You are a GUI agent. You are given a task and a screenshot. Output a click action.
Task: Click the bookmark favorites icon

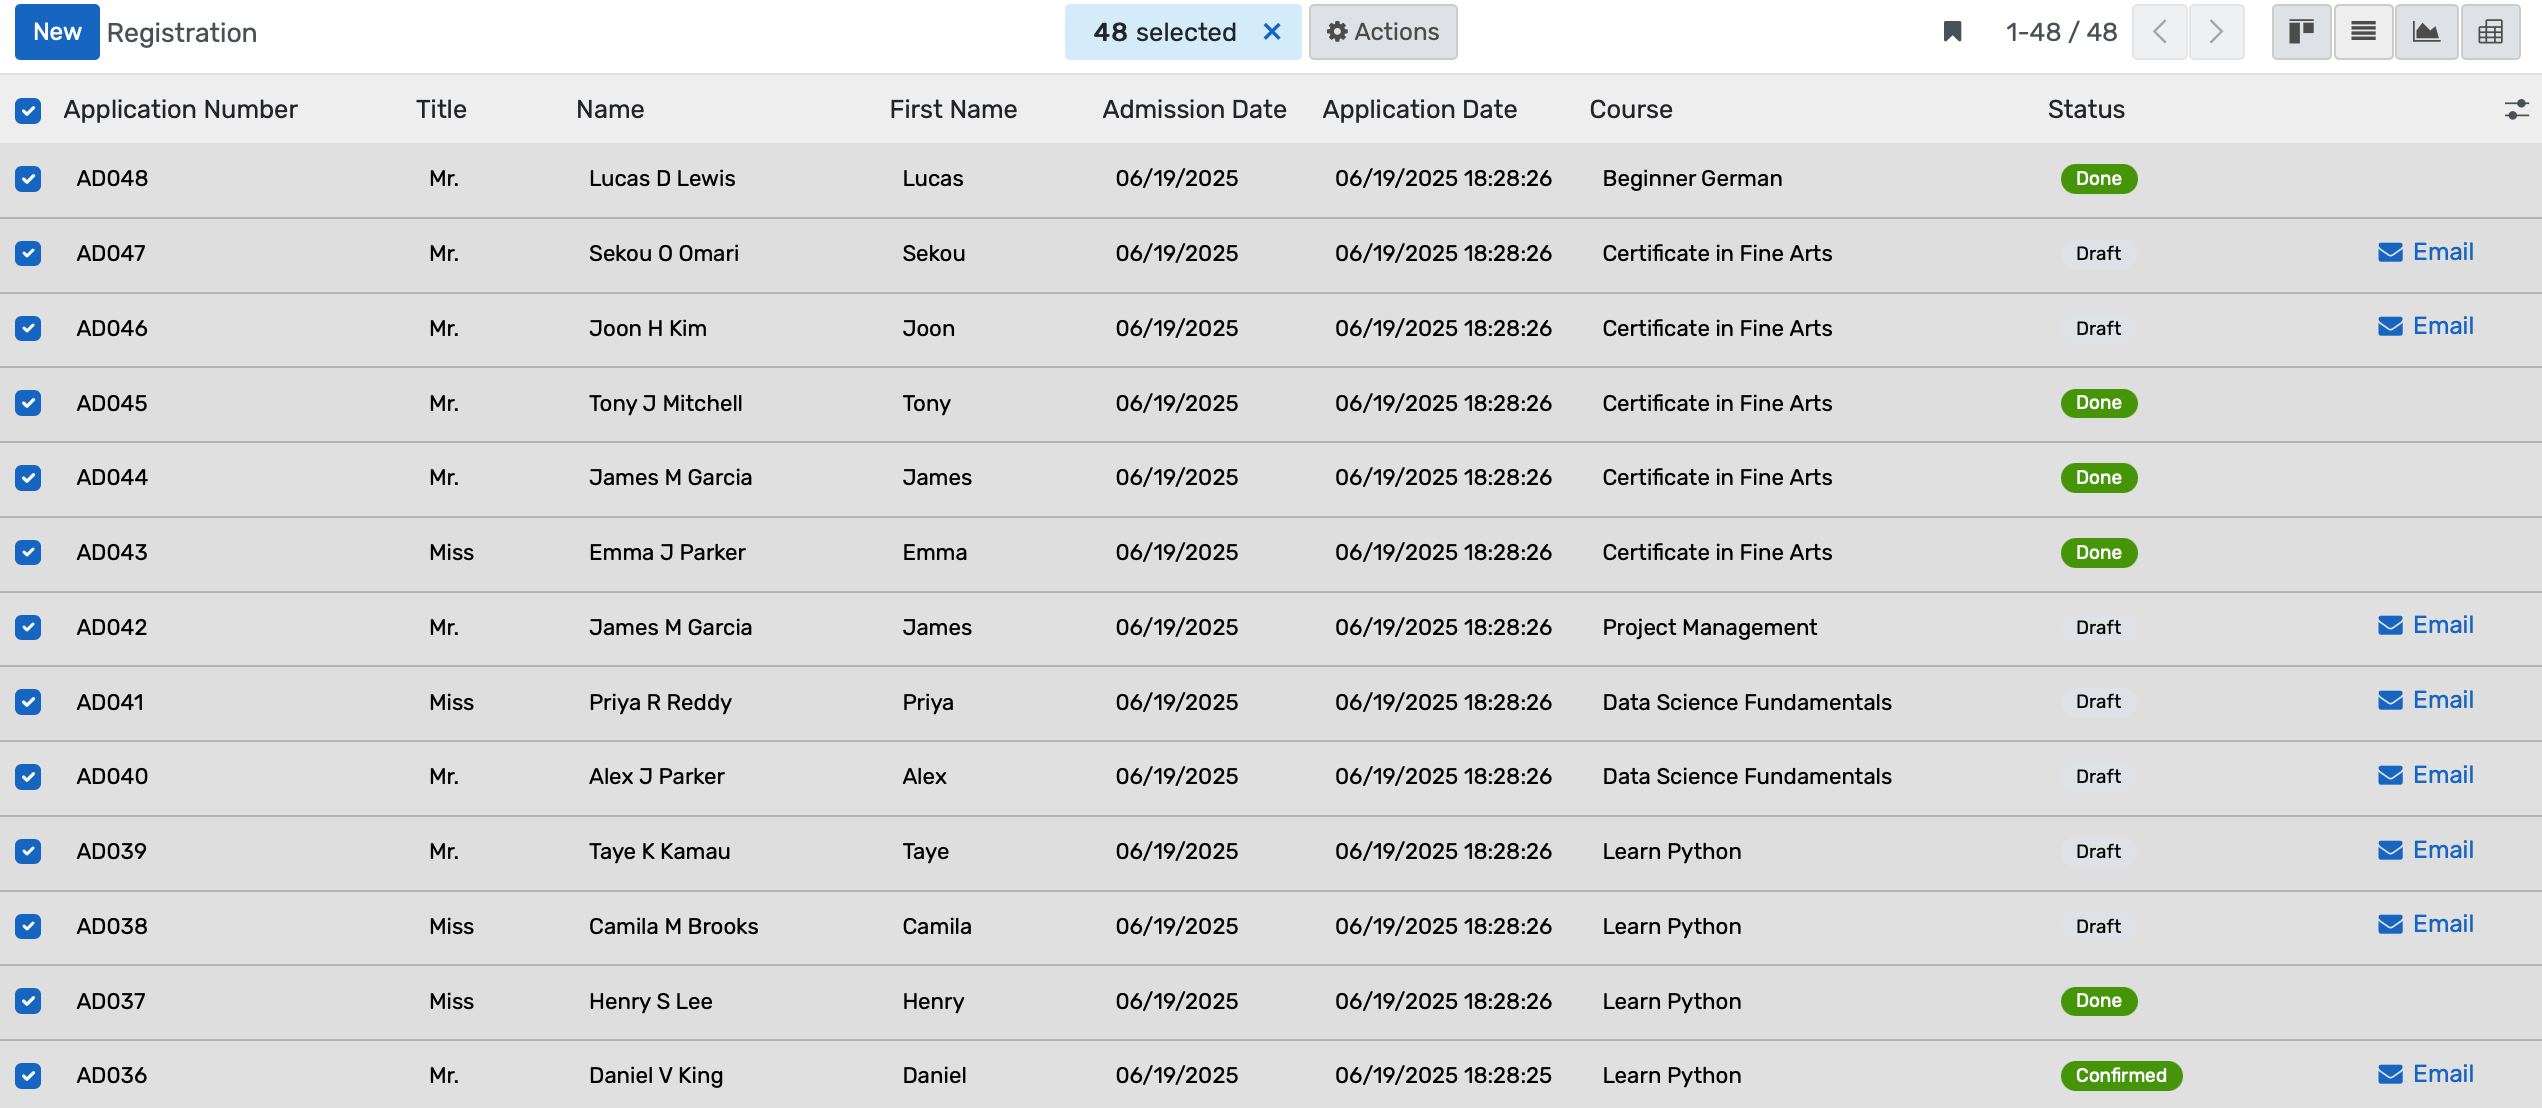coord(1952,32)
